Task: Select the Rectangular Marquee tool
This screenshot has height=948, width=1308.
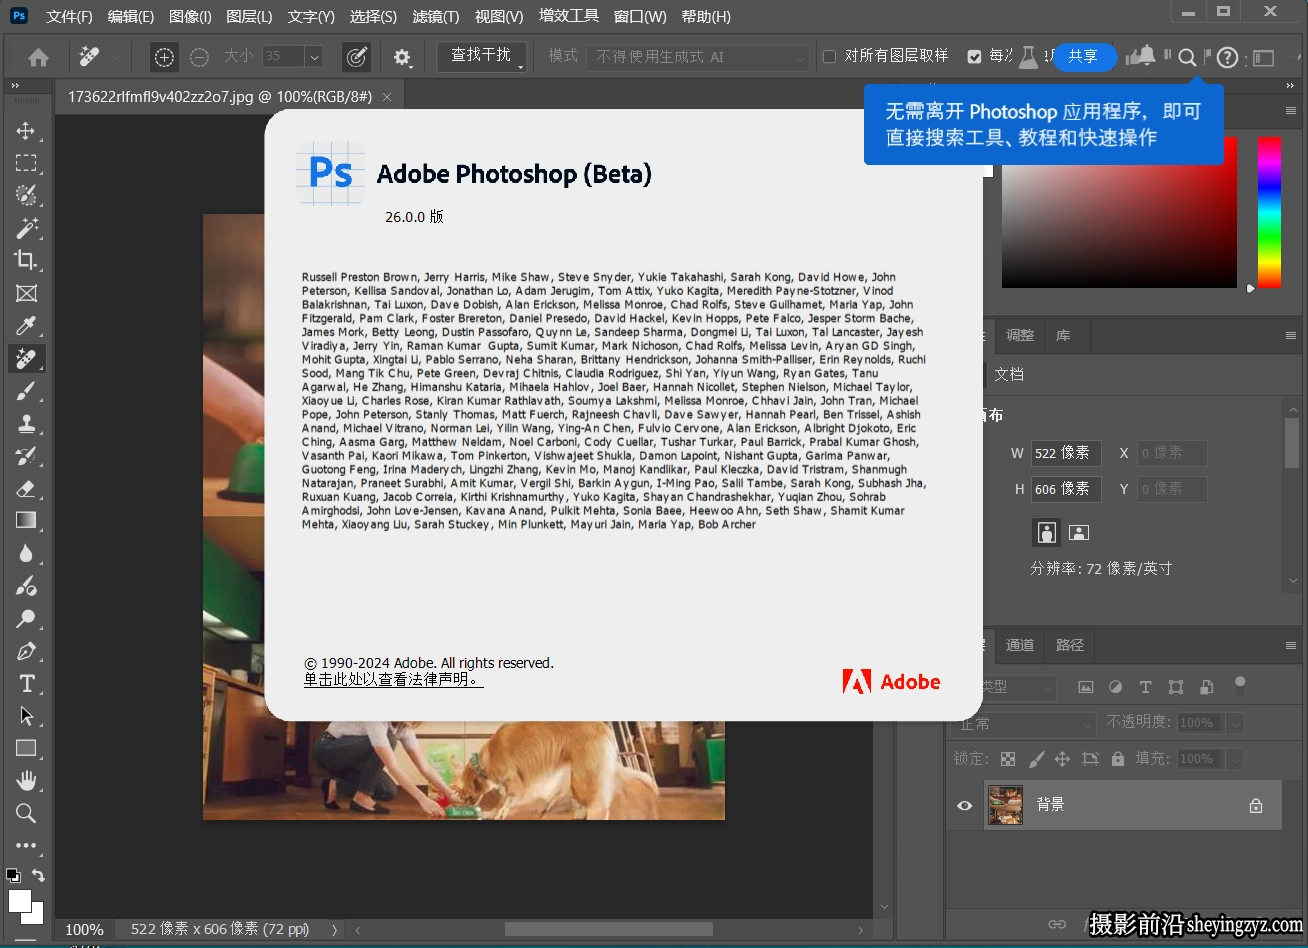Action: click(x=26, y=163)
